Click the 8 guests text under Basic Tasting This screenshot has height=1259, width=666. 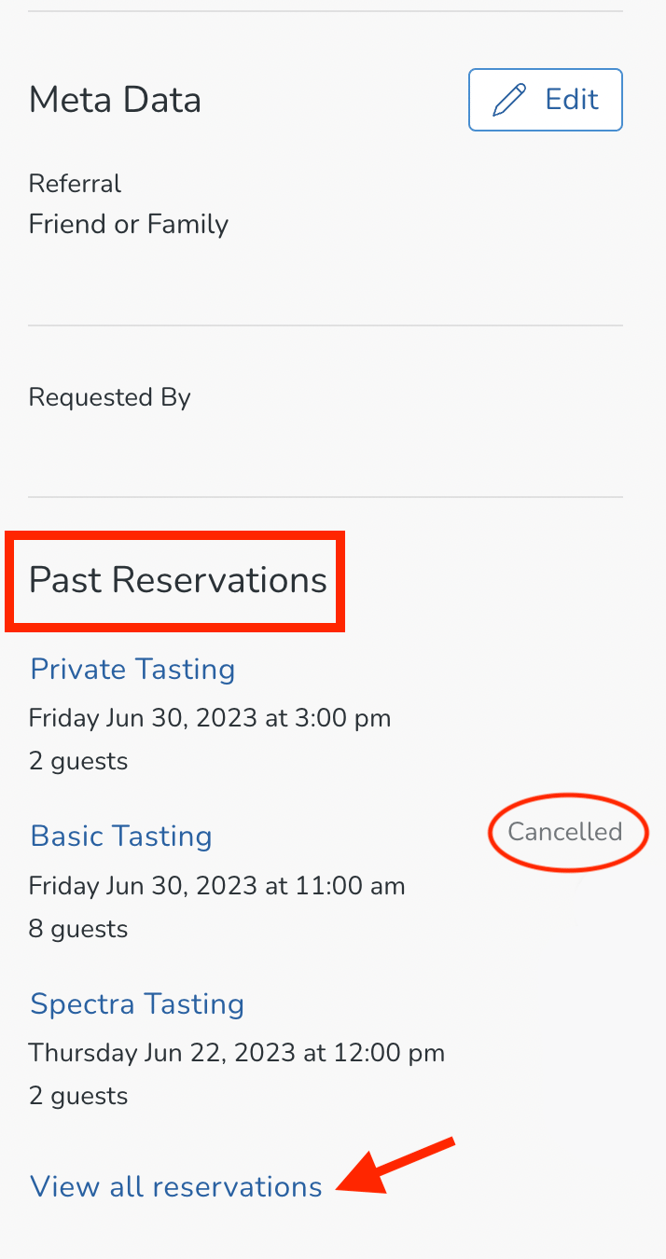(78, 929)
